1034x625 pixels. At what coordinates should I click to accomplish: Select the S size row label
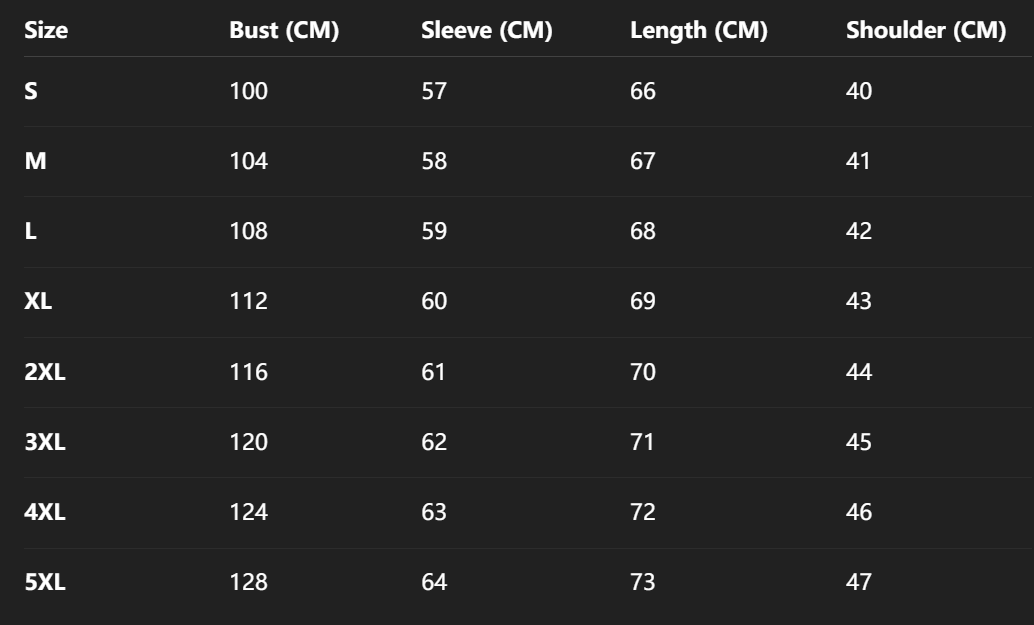pyautogui.click(x=31, y=91)
